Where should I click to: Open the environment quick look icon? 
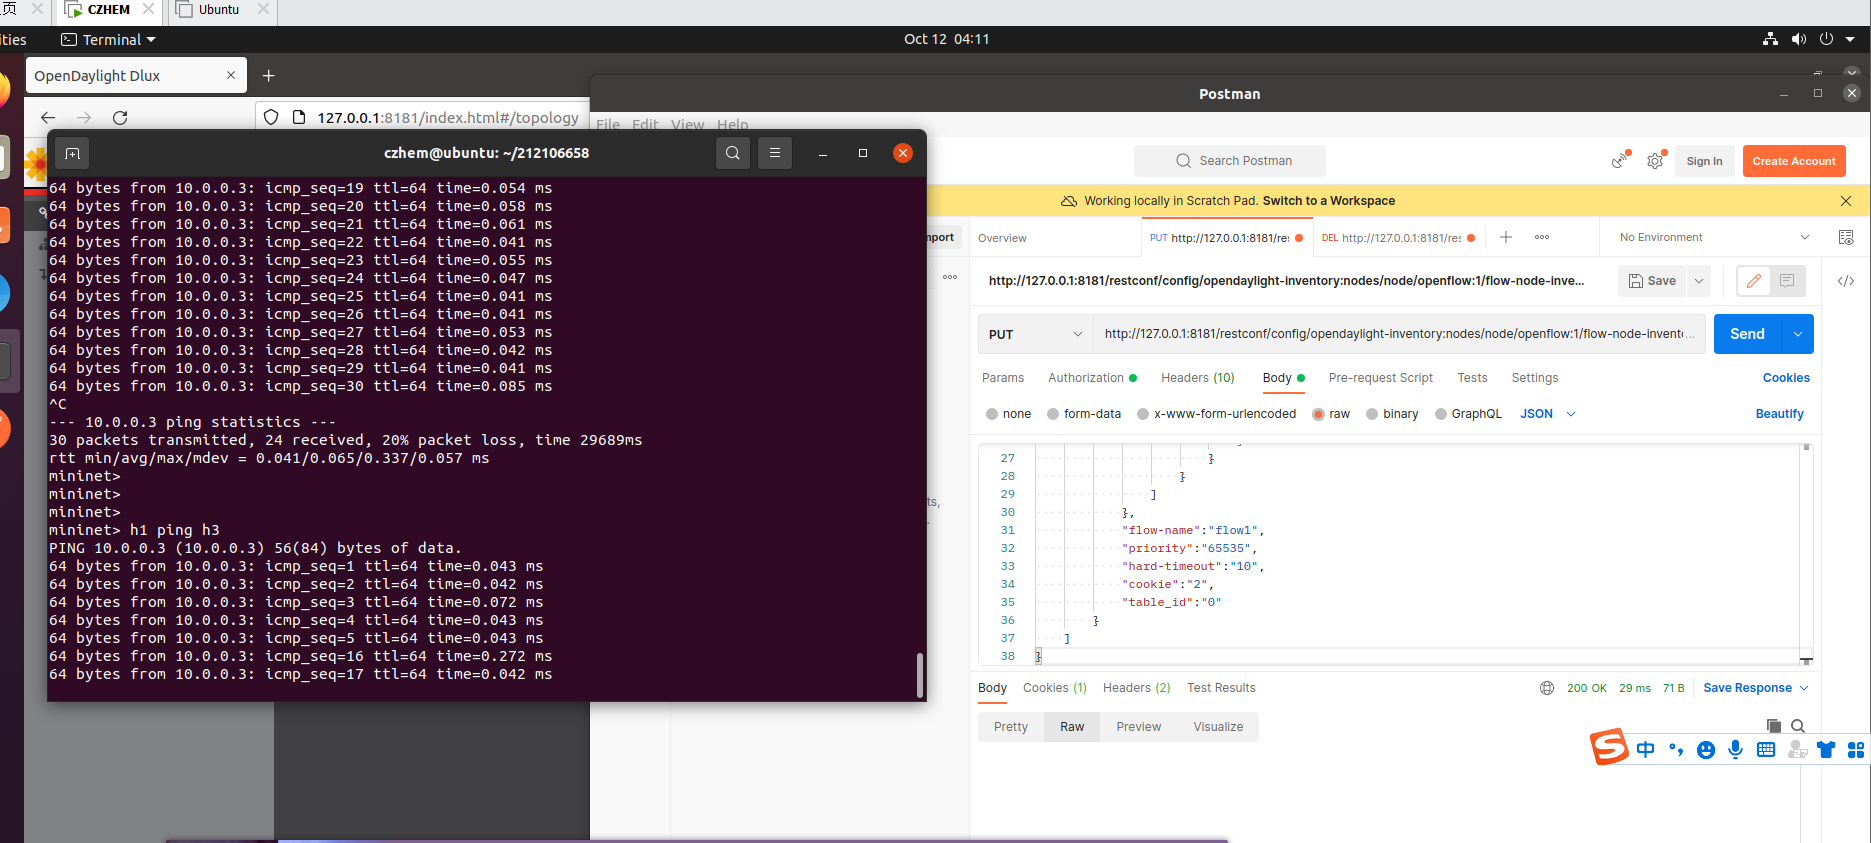tap(1846, 237)
